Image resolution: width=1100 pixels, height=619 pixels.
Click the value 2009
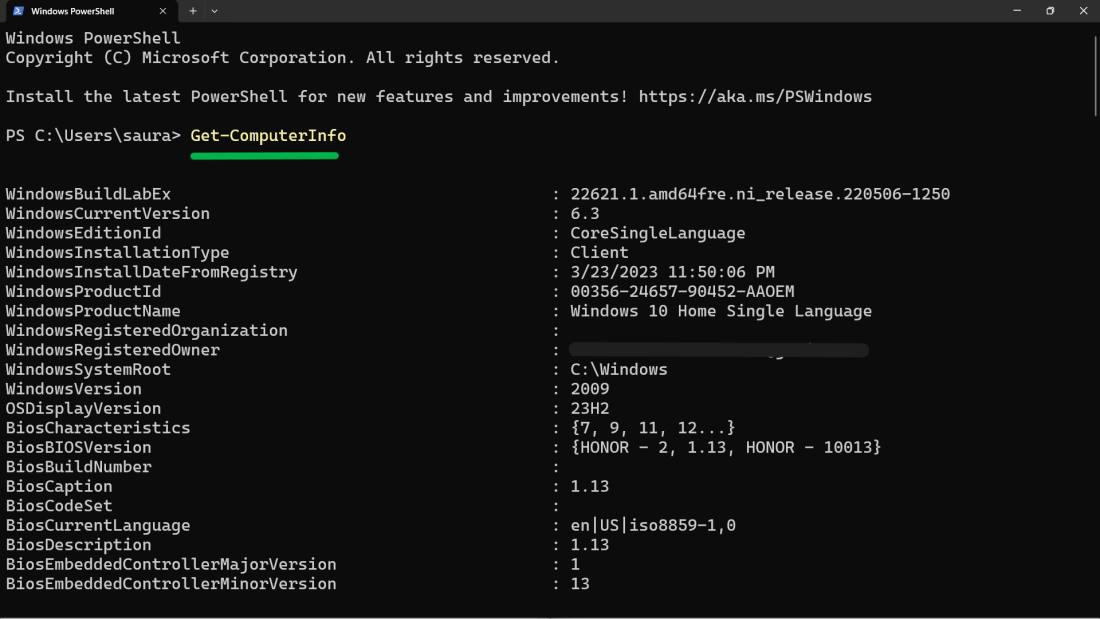click(589, 390)
